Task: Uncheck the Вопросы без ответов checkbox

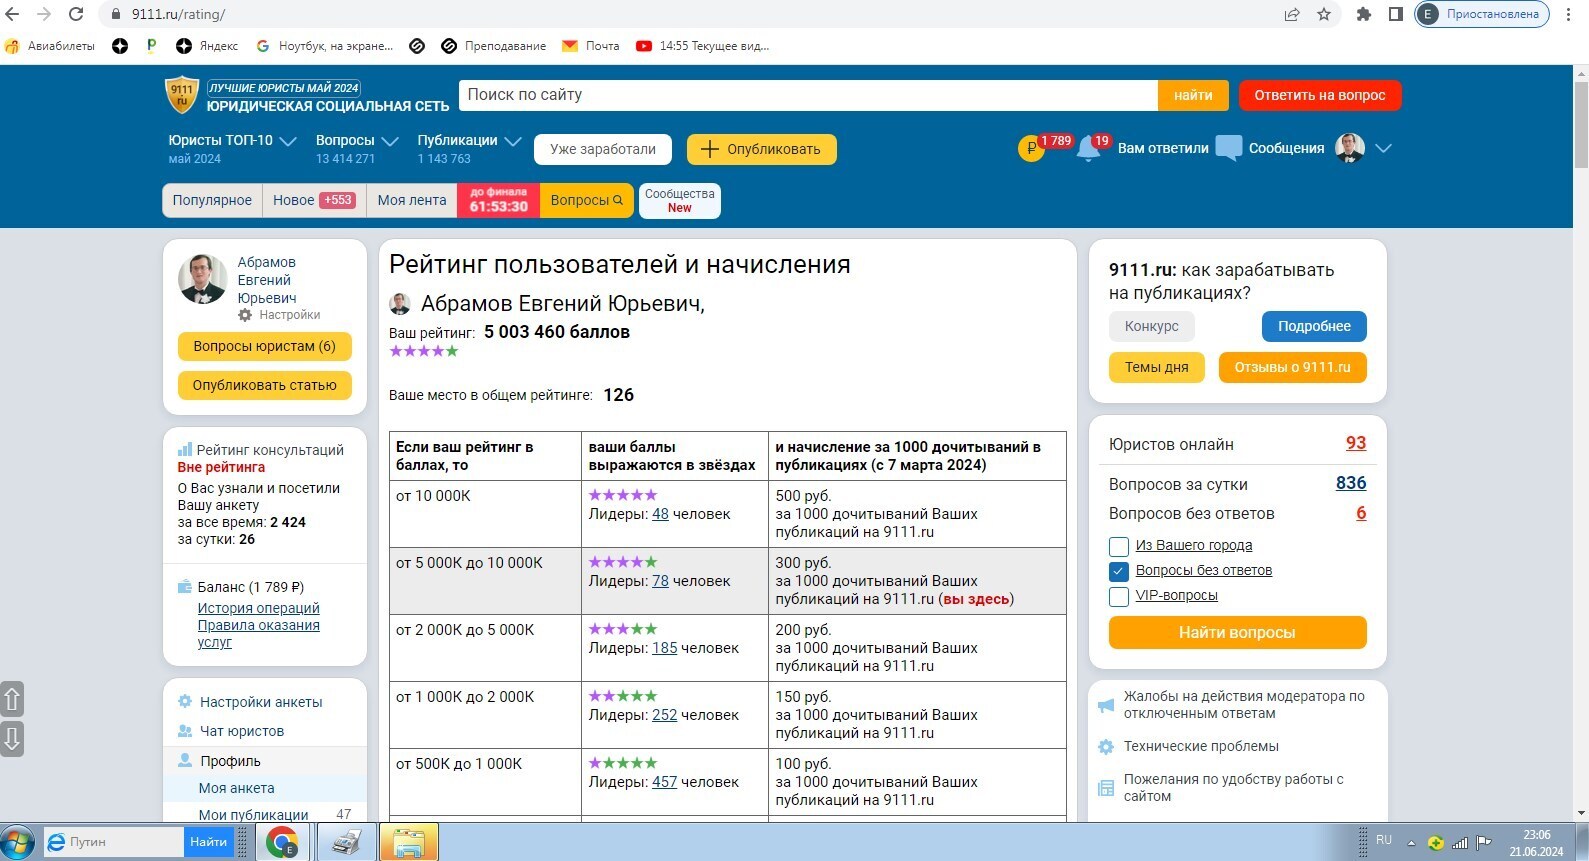Action: 1119,571
